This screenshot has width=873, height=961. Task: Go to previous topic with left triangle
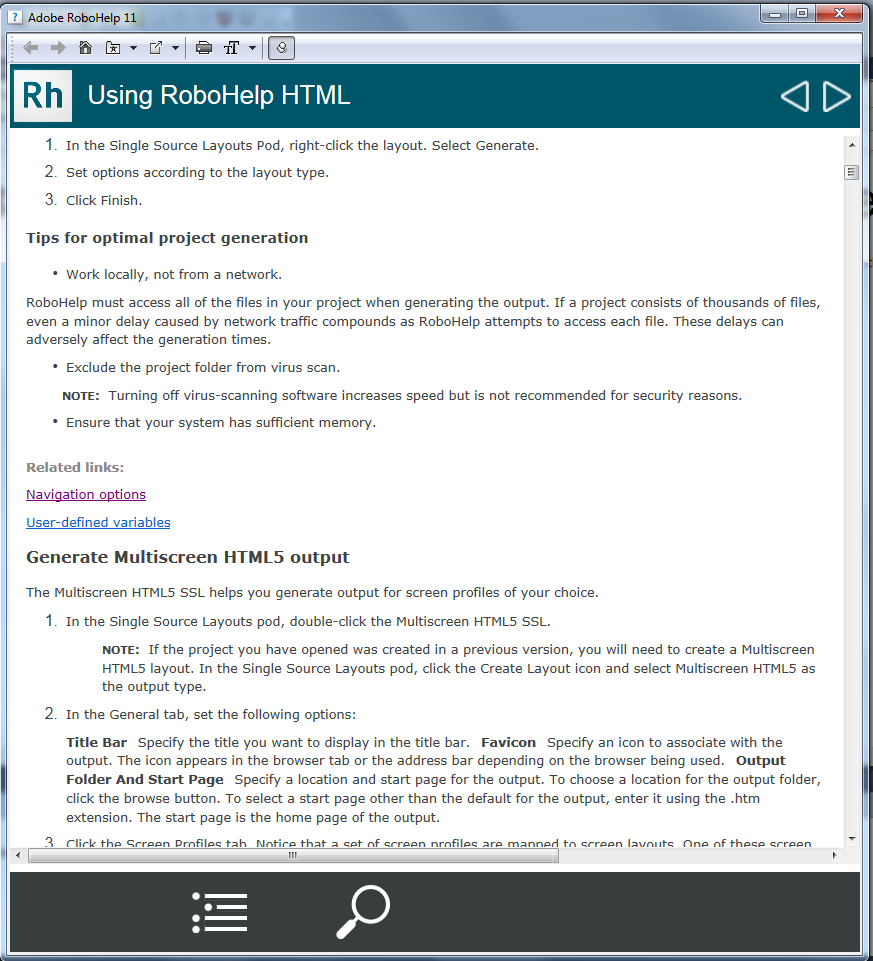[x=795, y=96]
